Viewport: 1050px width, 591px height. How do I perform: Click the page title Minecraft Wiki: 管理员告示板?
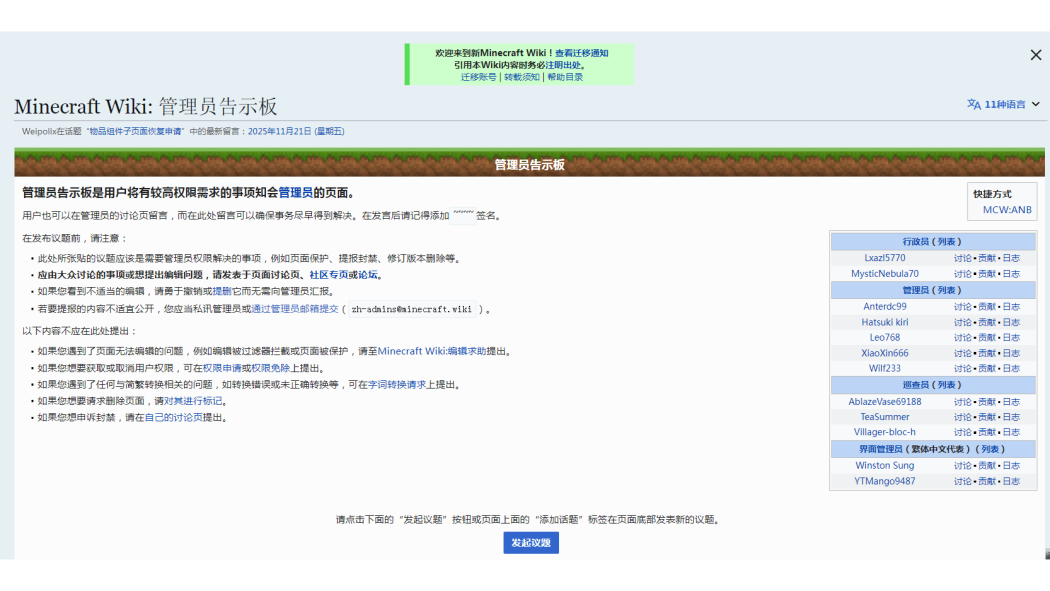pos(146,106)
